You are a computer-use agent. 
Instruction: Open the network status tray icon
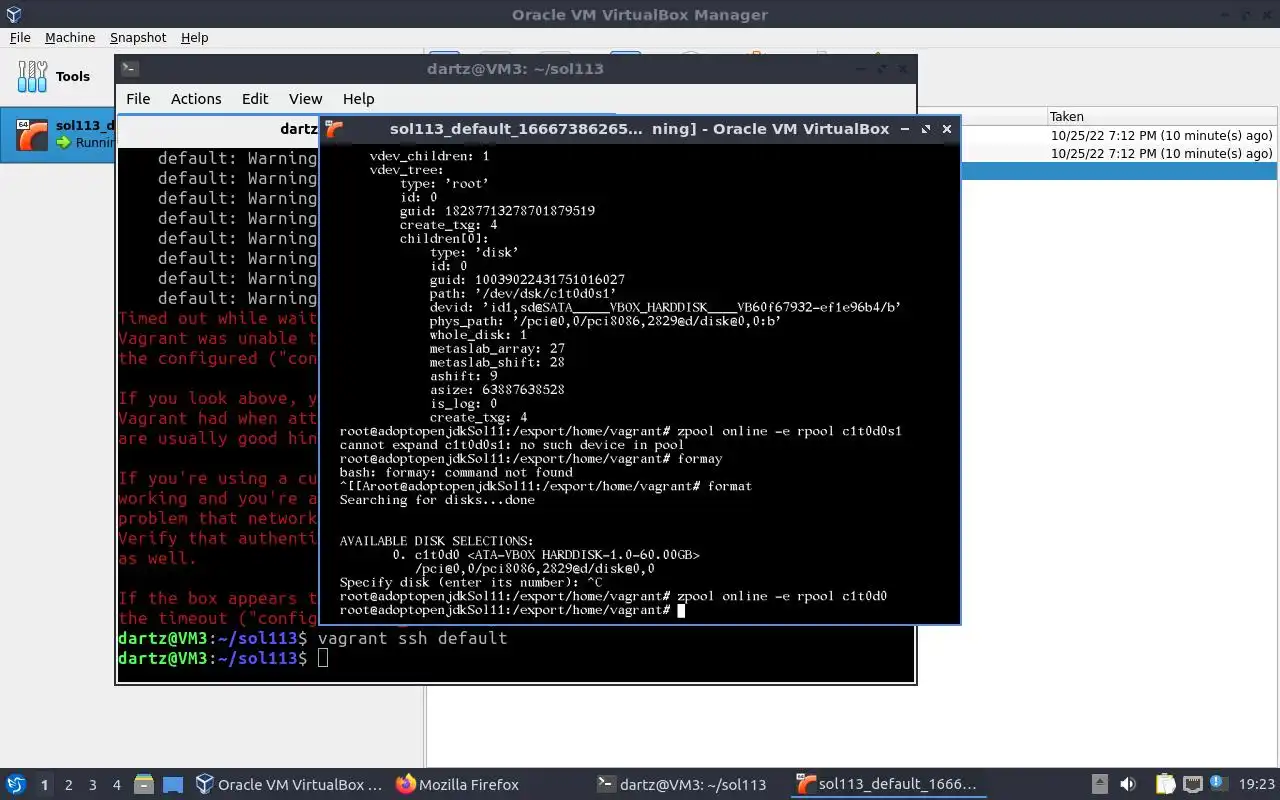tap(1193, 785)
